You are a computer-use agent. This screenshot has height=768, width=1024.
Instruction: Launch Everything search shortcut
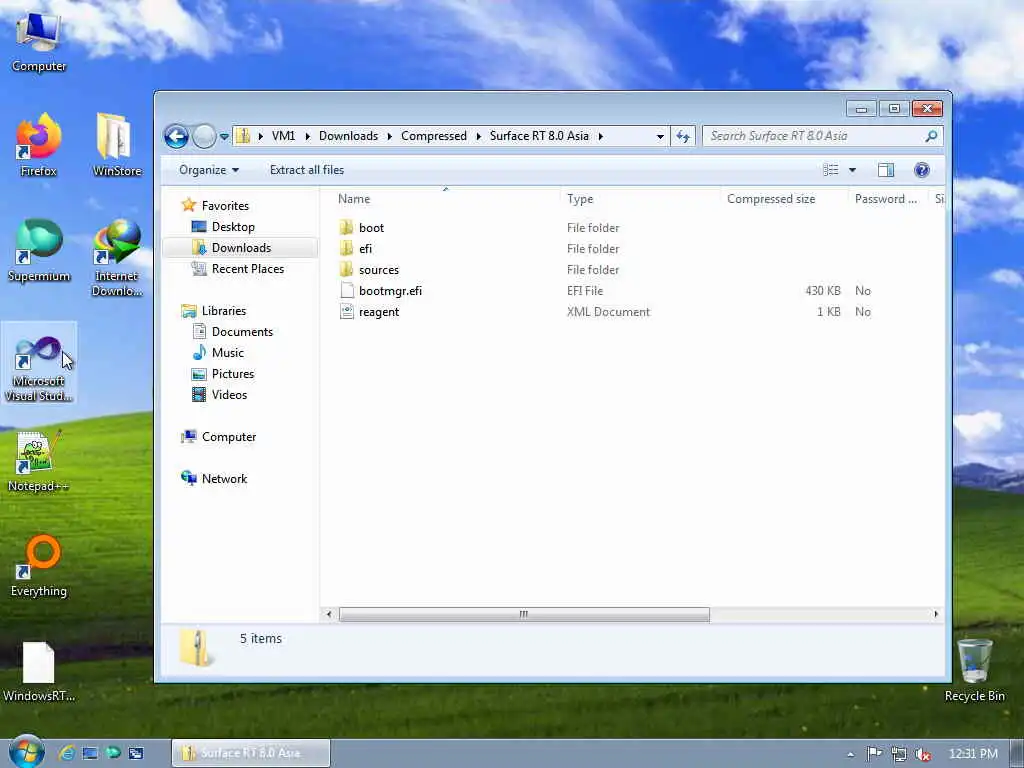pyautogui.click(x=39, y=566)
